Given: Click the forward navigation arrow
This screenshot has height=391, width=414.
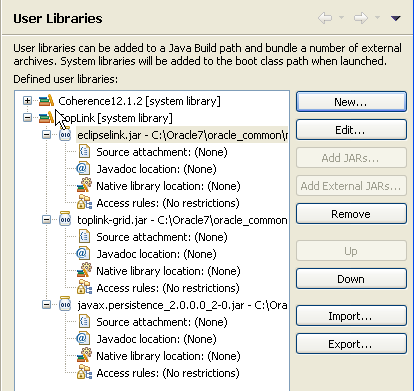Looking at the screenshot, I should (361, 18).
